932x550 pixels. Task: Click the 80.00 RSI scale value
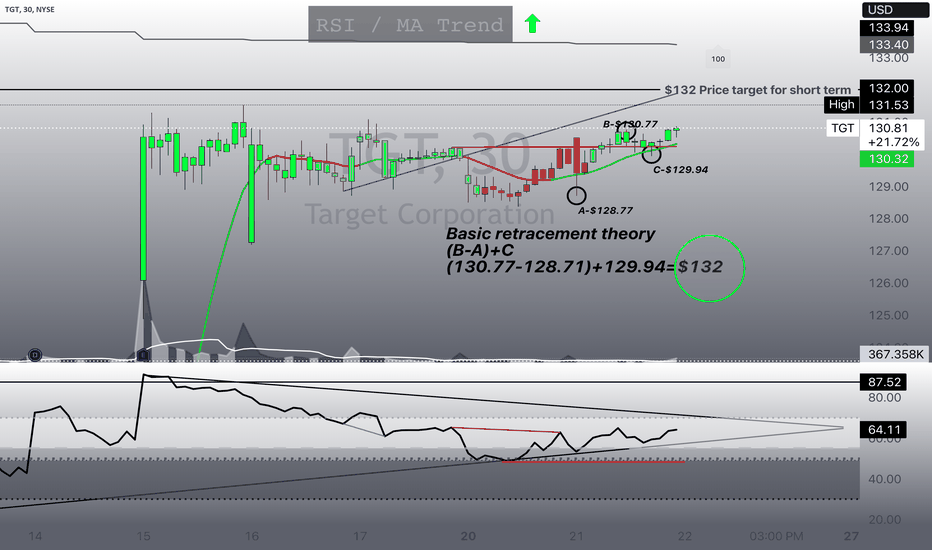tap(884, 398)
